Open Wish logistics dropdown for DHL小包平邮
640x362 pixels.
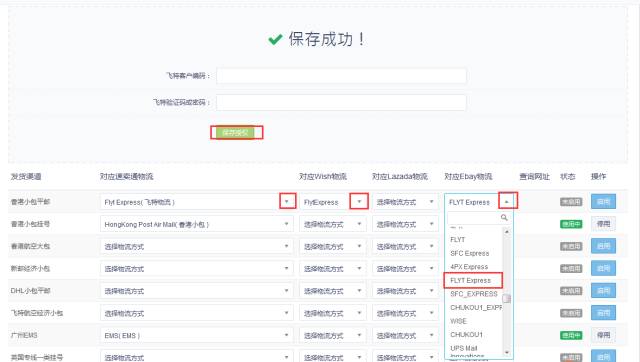coord(333,291)
